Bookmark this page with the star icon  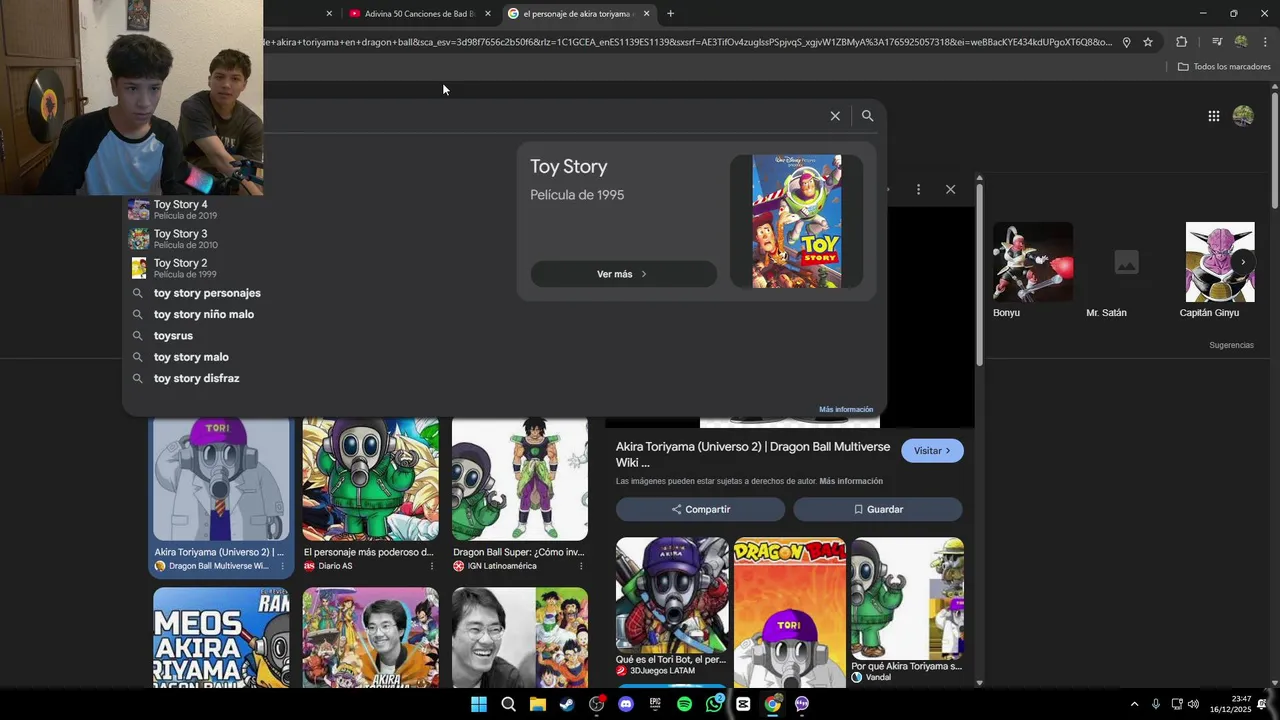[x=1148, y=42]
